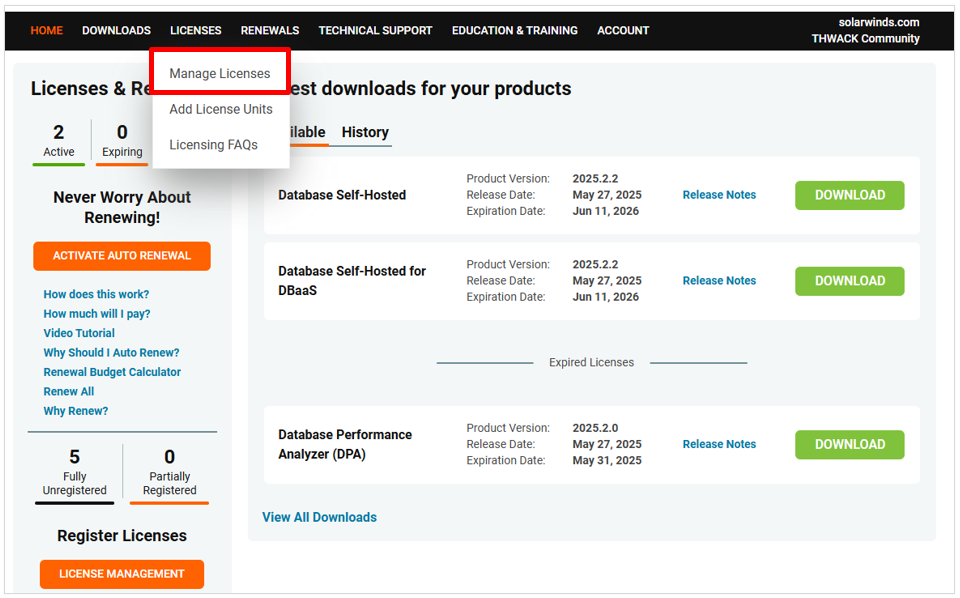Image resolution: width=960 pixels, height=598 pixels.
Task: Open the 'Why Renew?' link
Action: pyautogui.click(x=76, y=411)
